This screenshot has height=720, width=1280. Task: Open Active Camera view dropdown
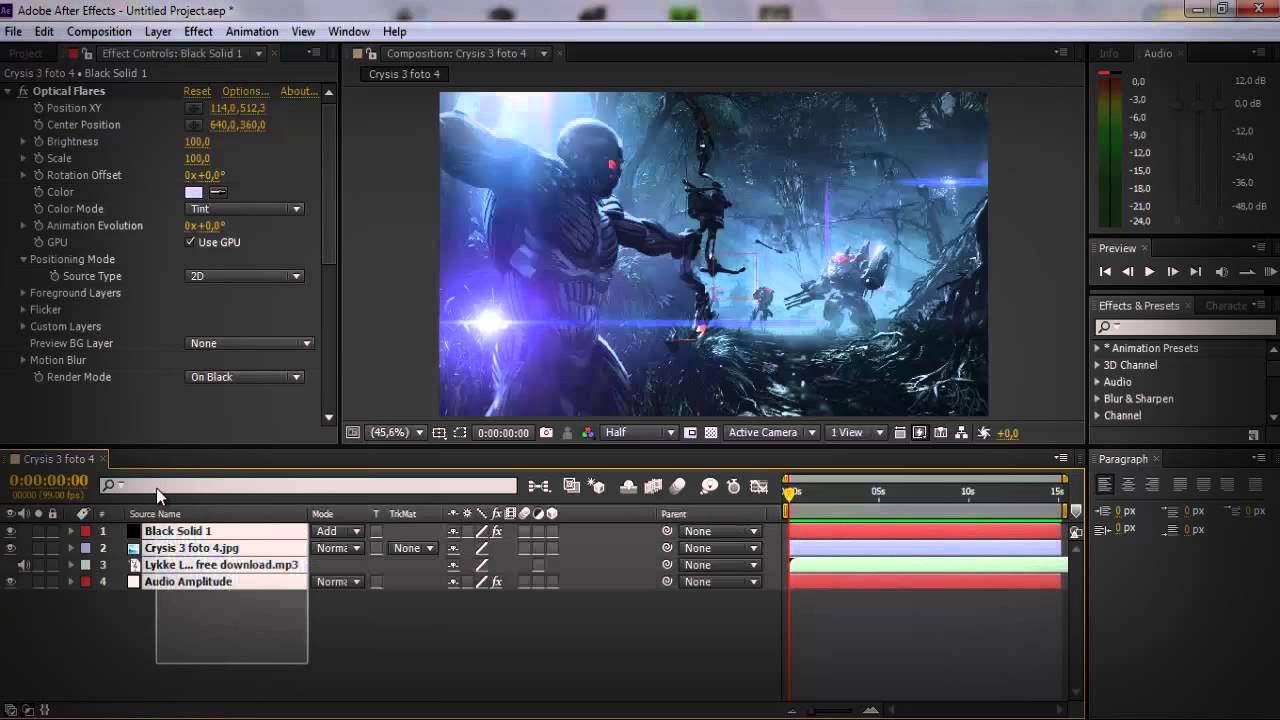point(773,433)
